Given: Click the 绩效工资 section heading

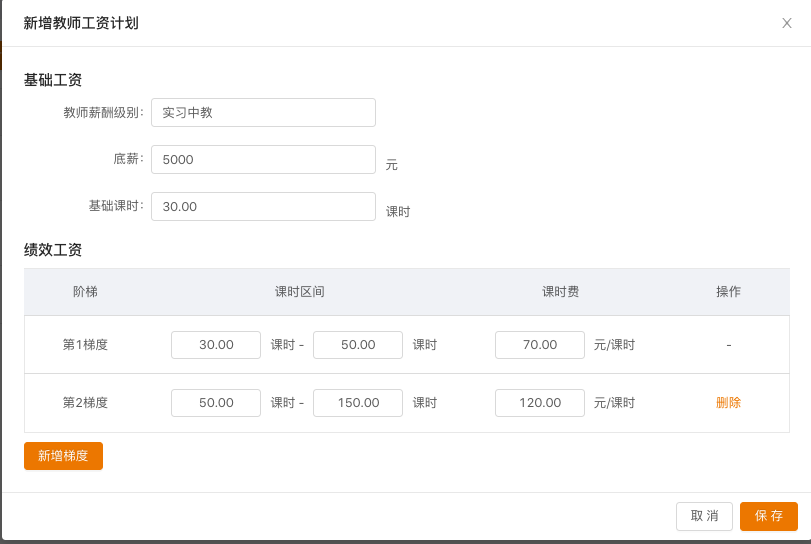Looking at the screenshot, I should point(53,250).
